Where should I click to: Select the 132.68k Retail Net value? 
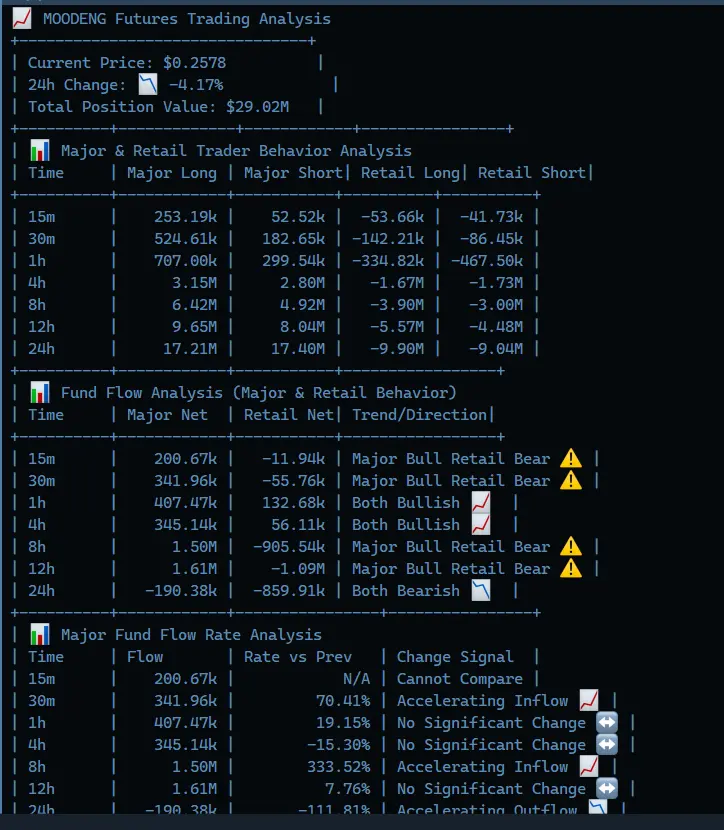(x=294, y=502)
